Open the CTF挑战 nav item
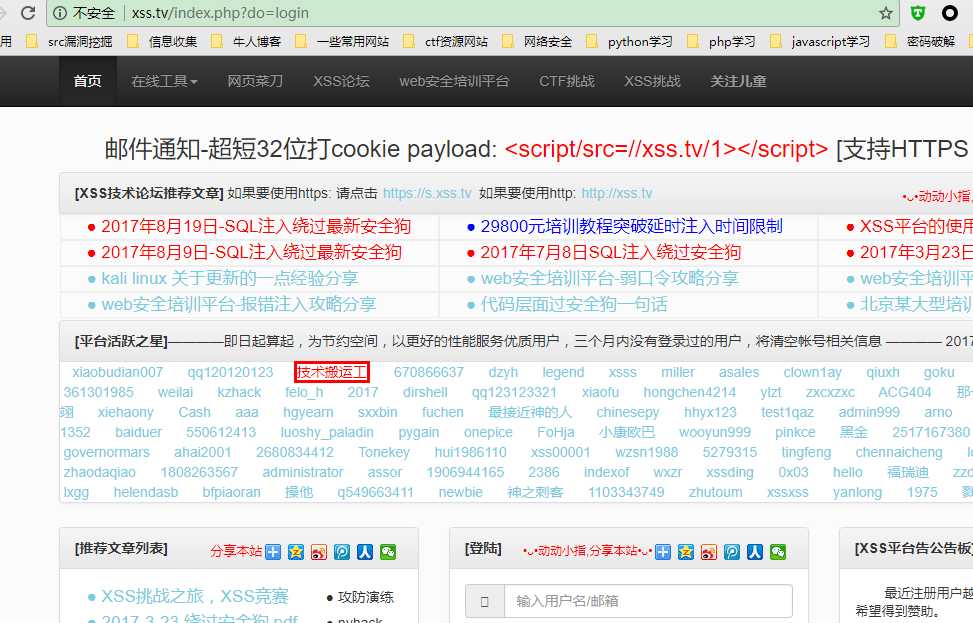 567,81
